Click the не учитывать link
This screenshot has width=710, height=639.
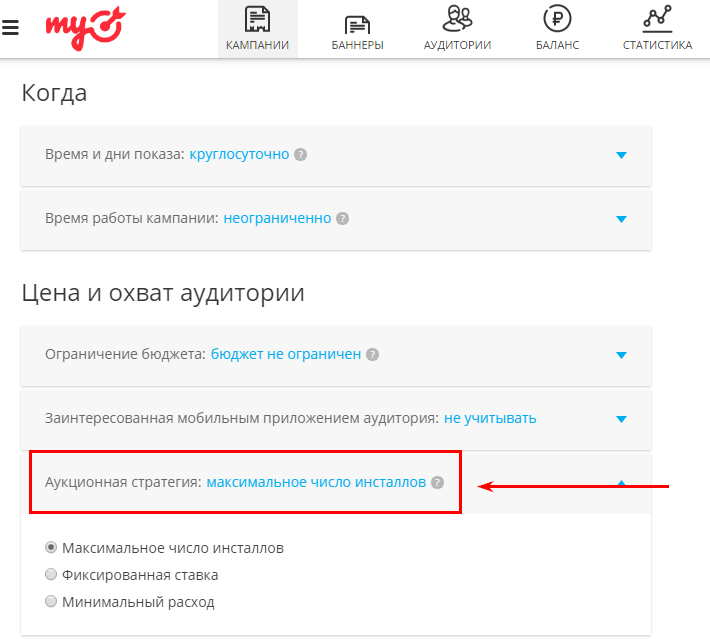490,418
